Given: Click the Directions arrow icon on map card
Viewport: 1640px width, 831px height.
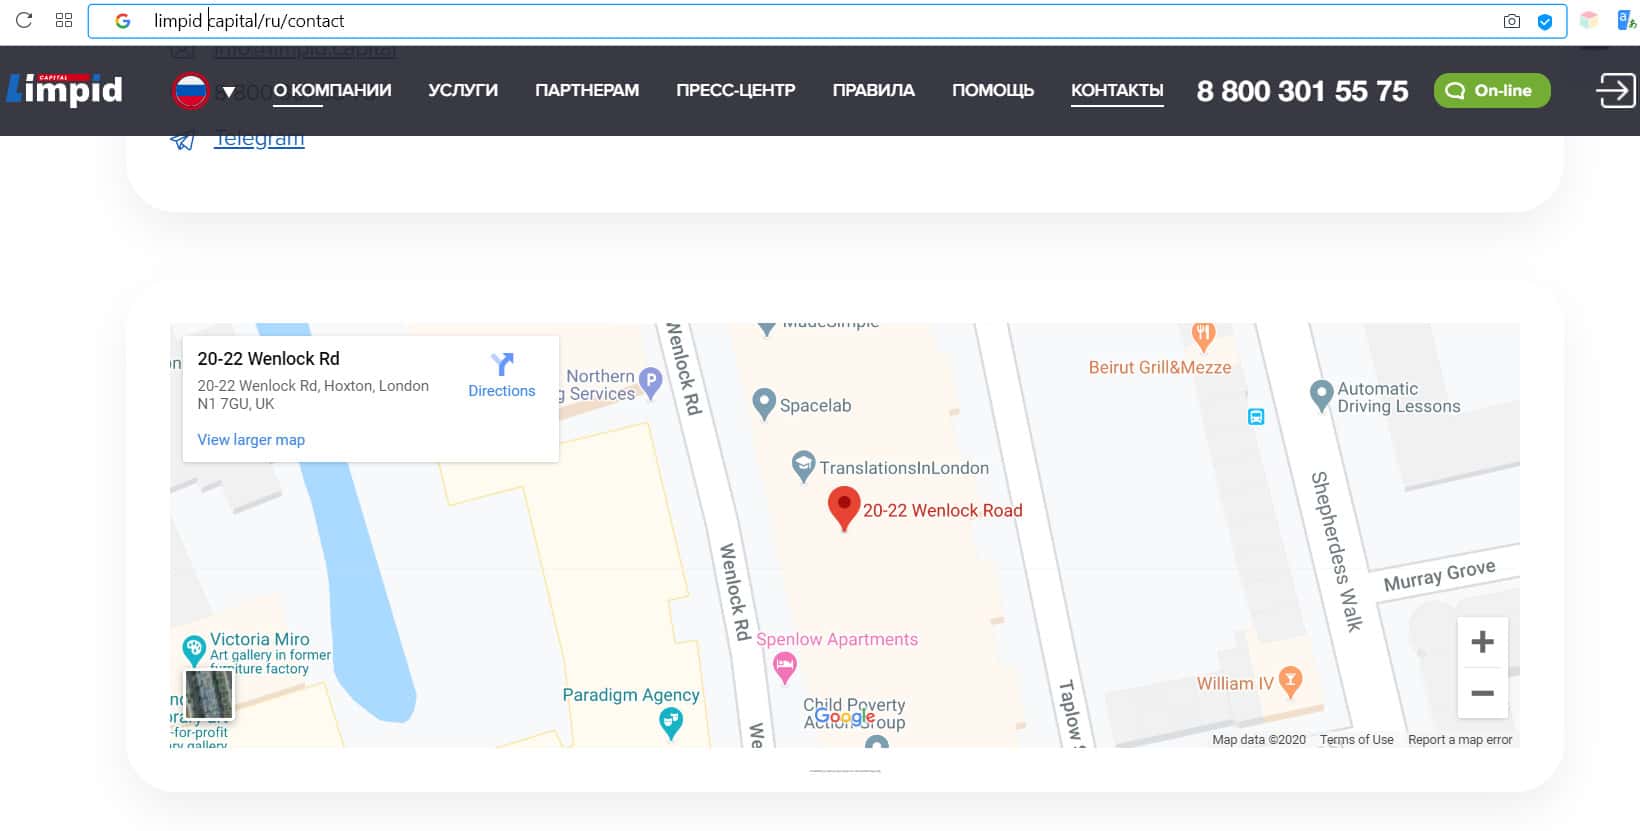Looking at the screenshot, I should [502, 365].
